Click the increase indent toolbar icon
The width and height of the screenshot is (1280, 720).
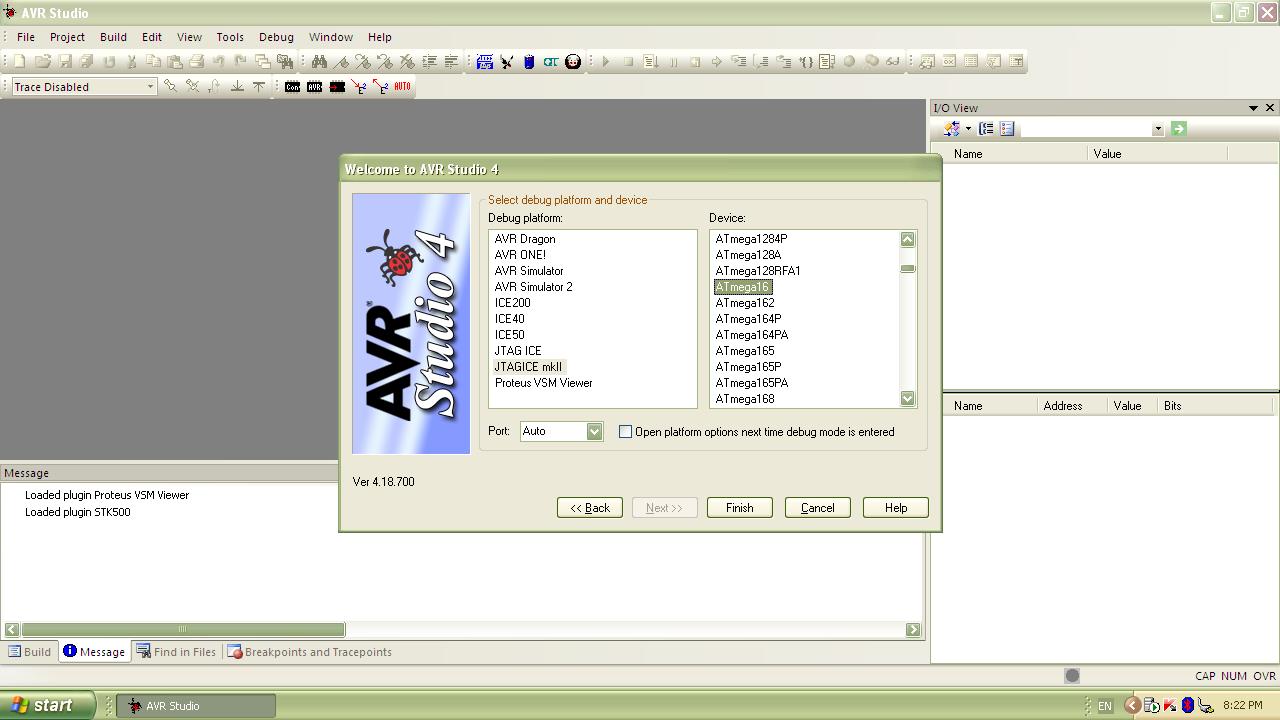coord(429,61)
